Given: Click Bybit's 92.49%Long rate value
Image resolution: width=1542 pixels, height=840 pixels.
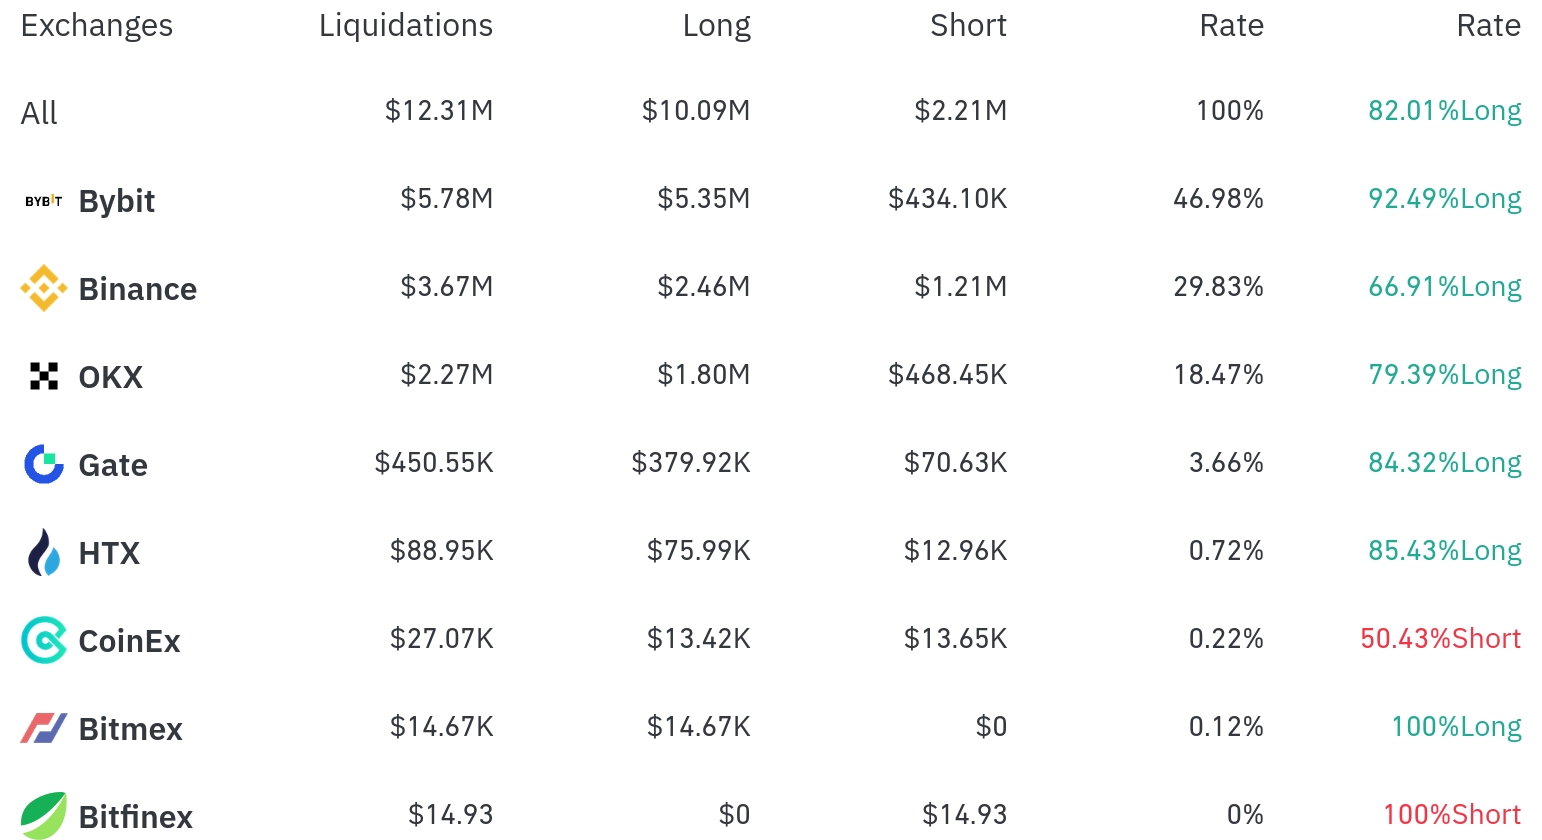Looking at the screenshot, I should [1445, 199].
